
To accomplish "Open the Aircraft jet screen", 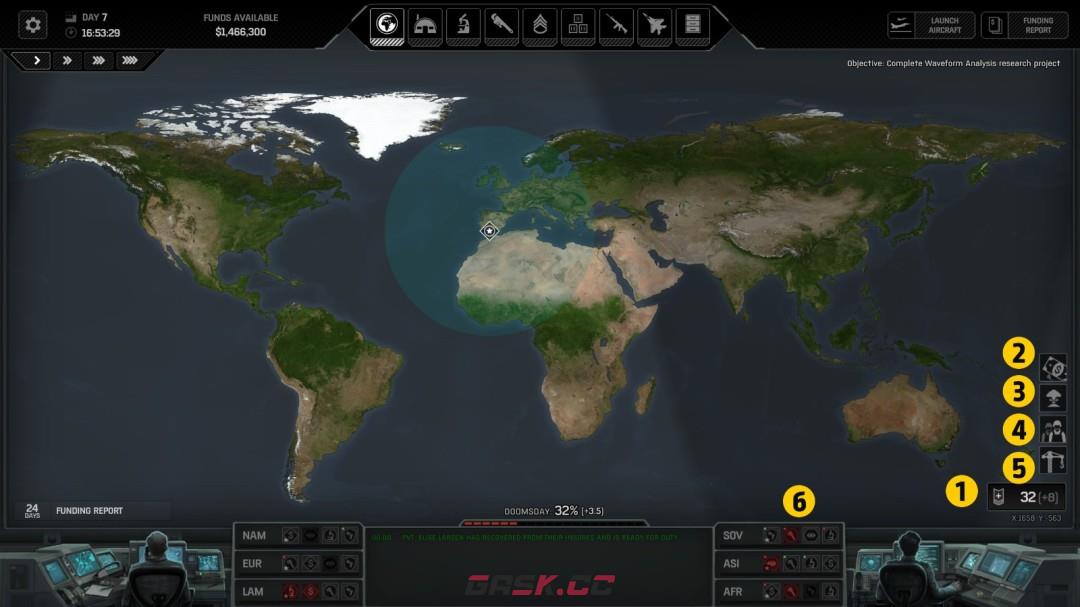I will (x=653, y=25).
